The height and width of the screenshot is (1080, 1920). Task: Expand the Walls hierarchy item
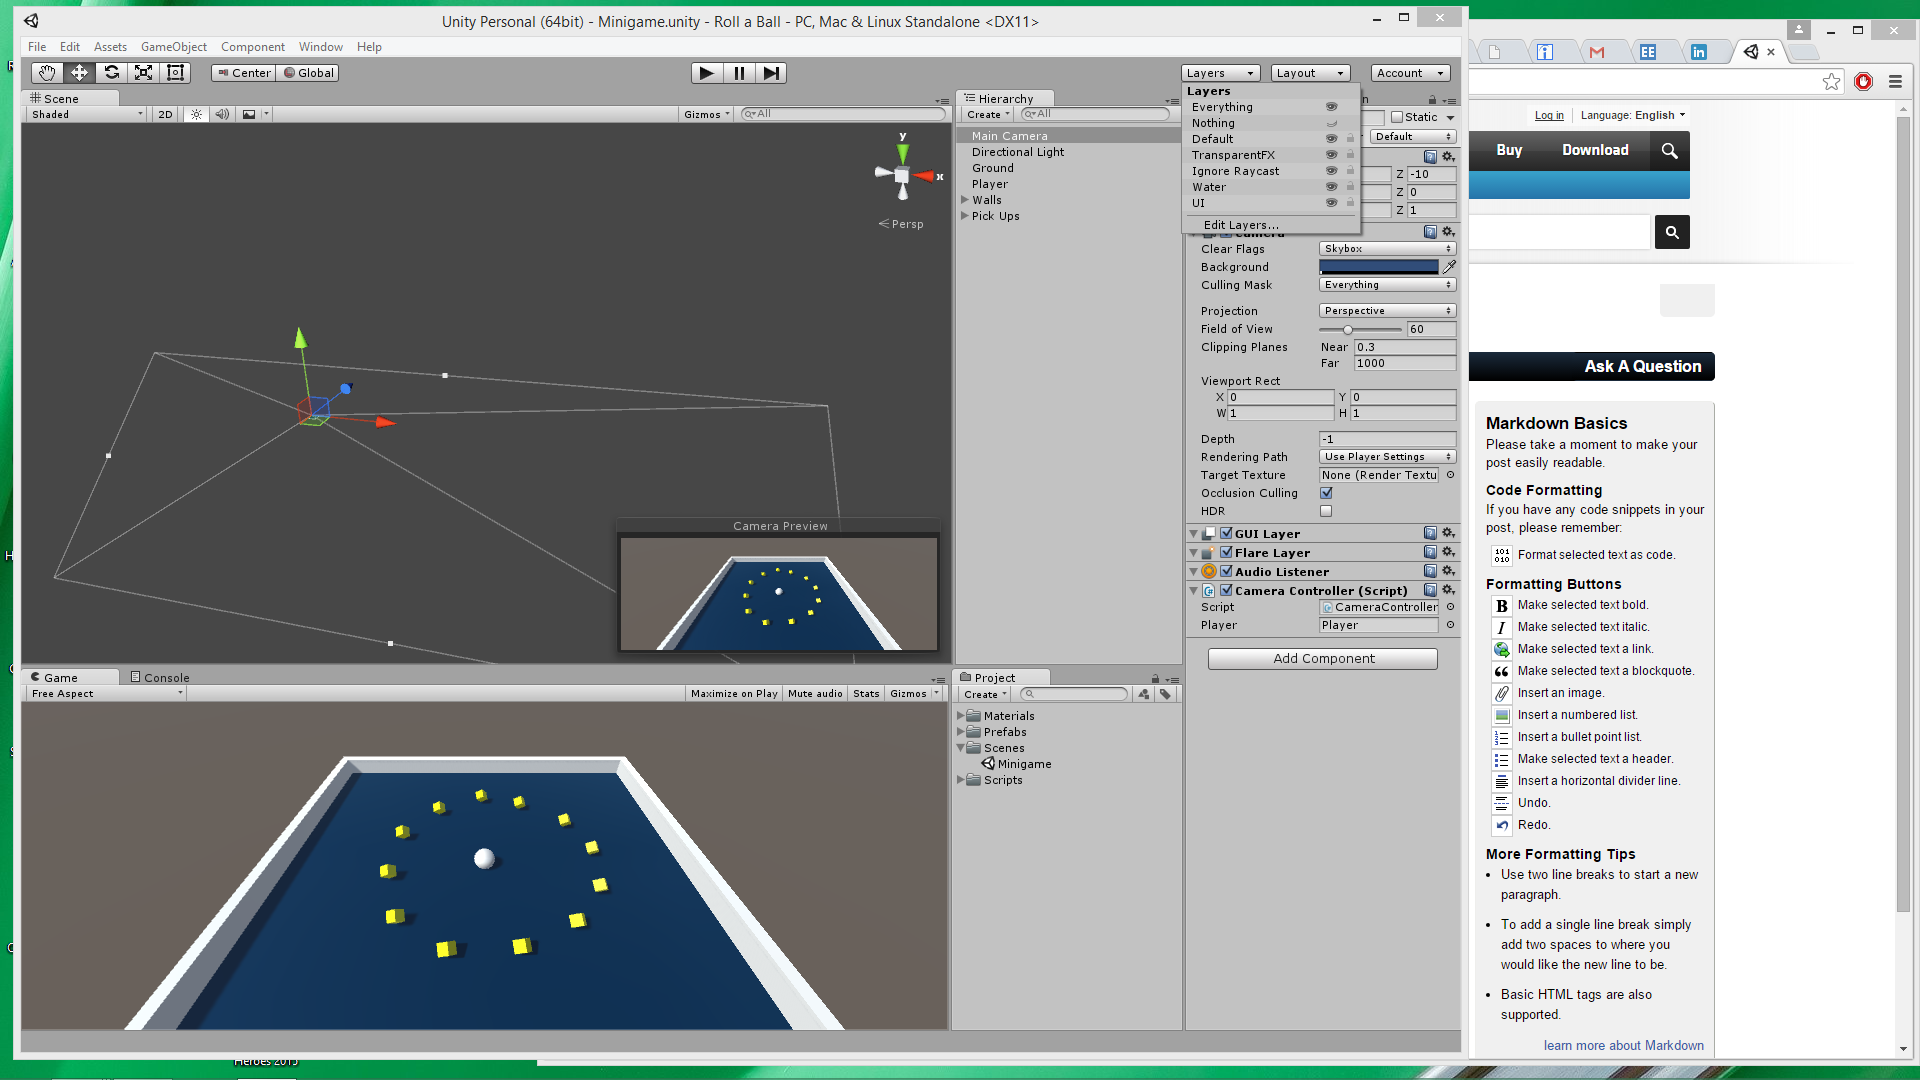[x=964, y=199]
